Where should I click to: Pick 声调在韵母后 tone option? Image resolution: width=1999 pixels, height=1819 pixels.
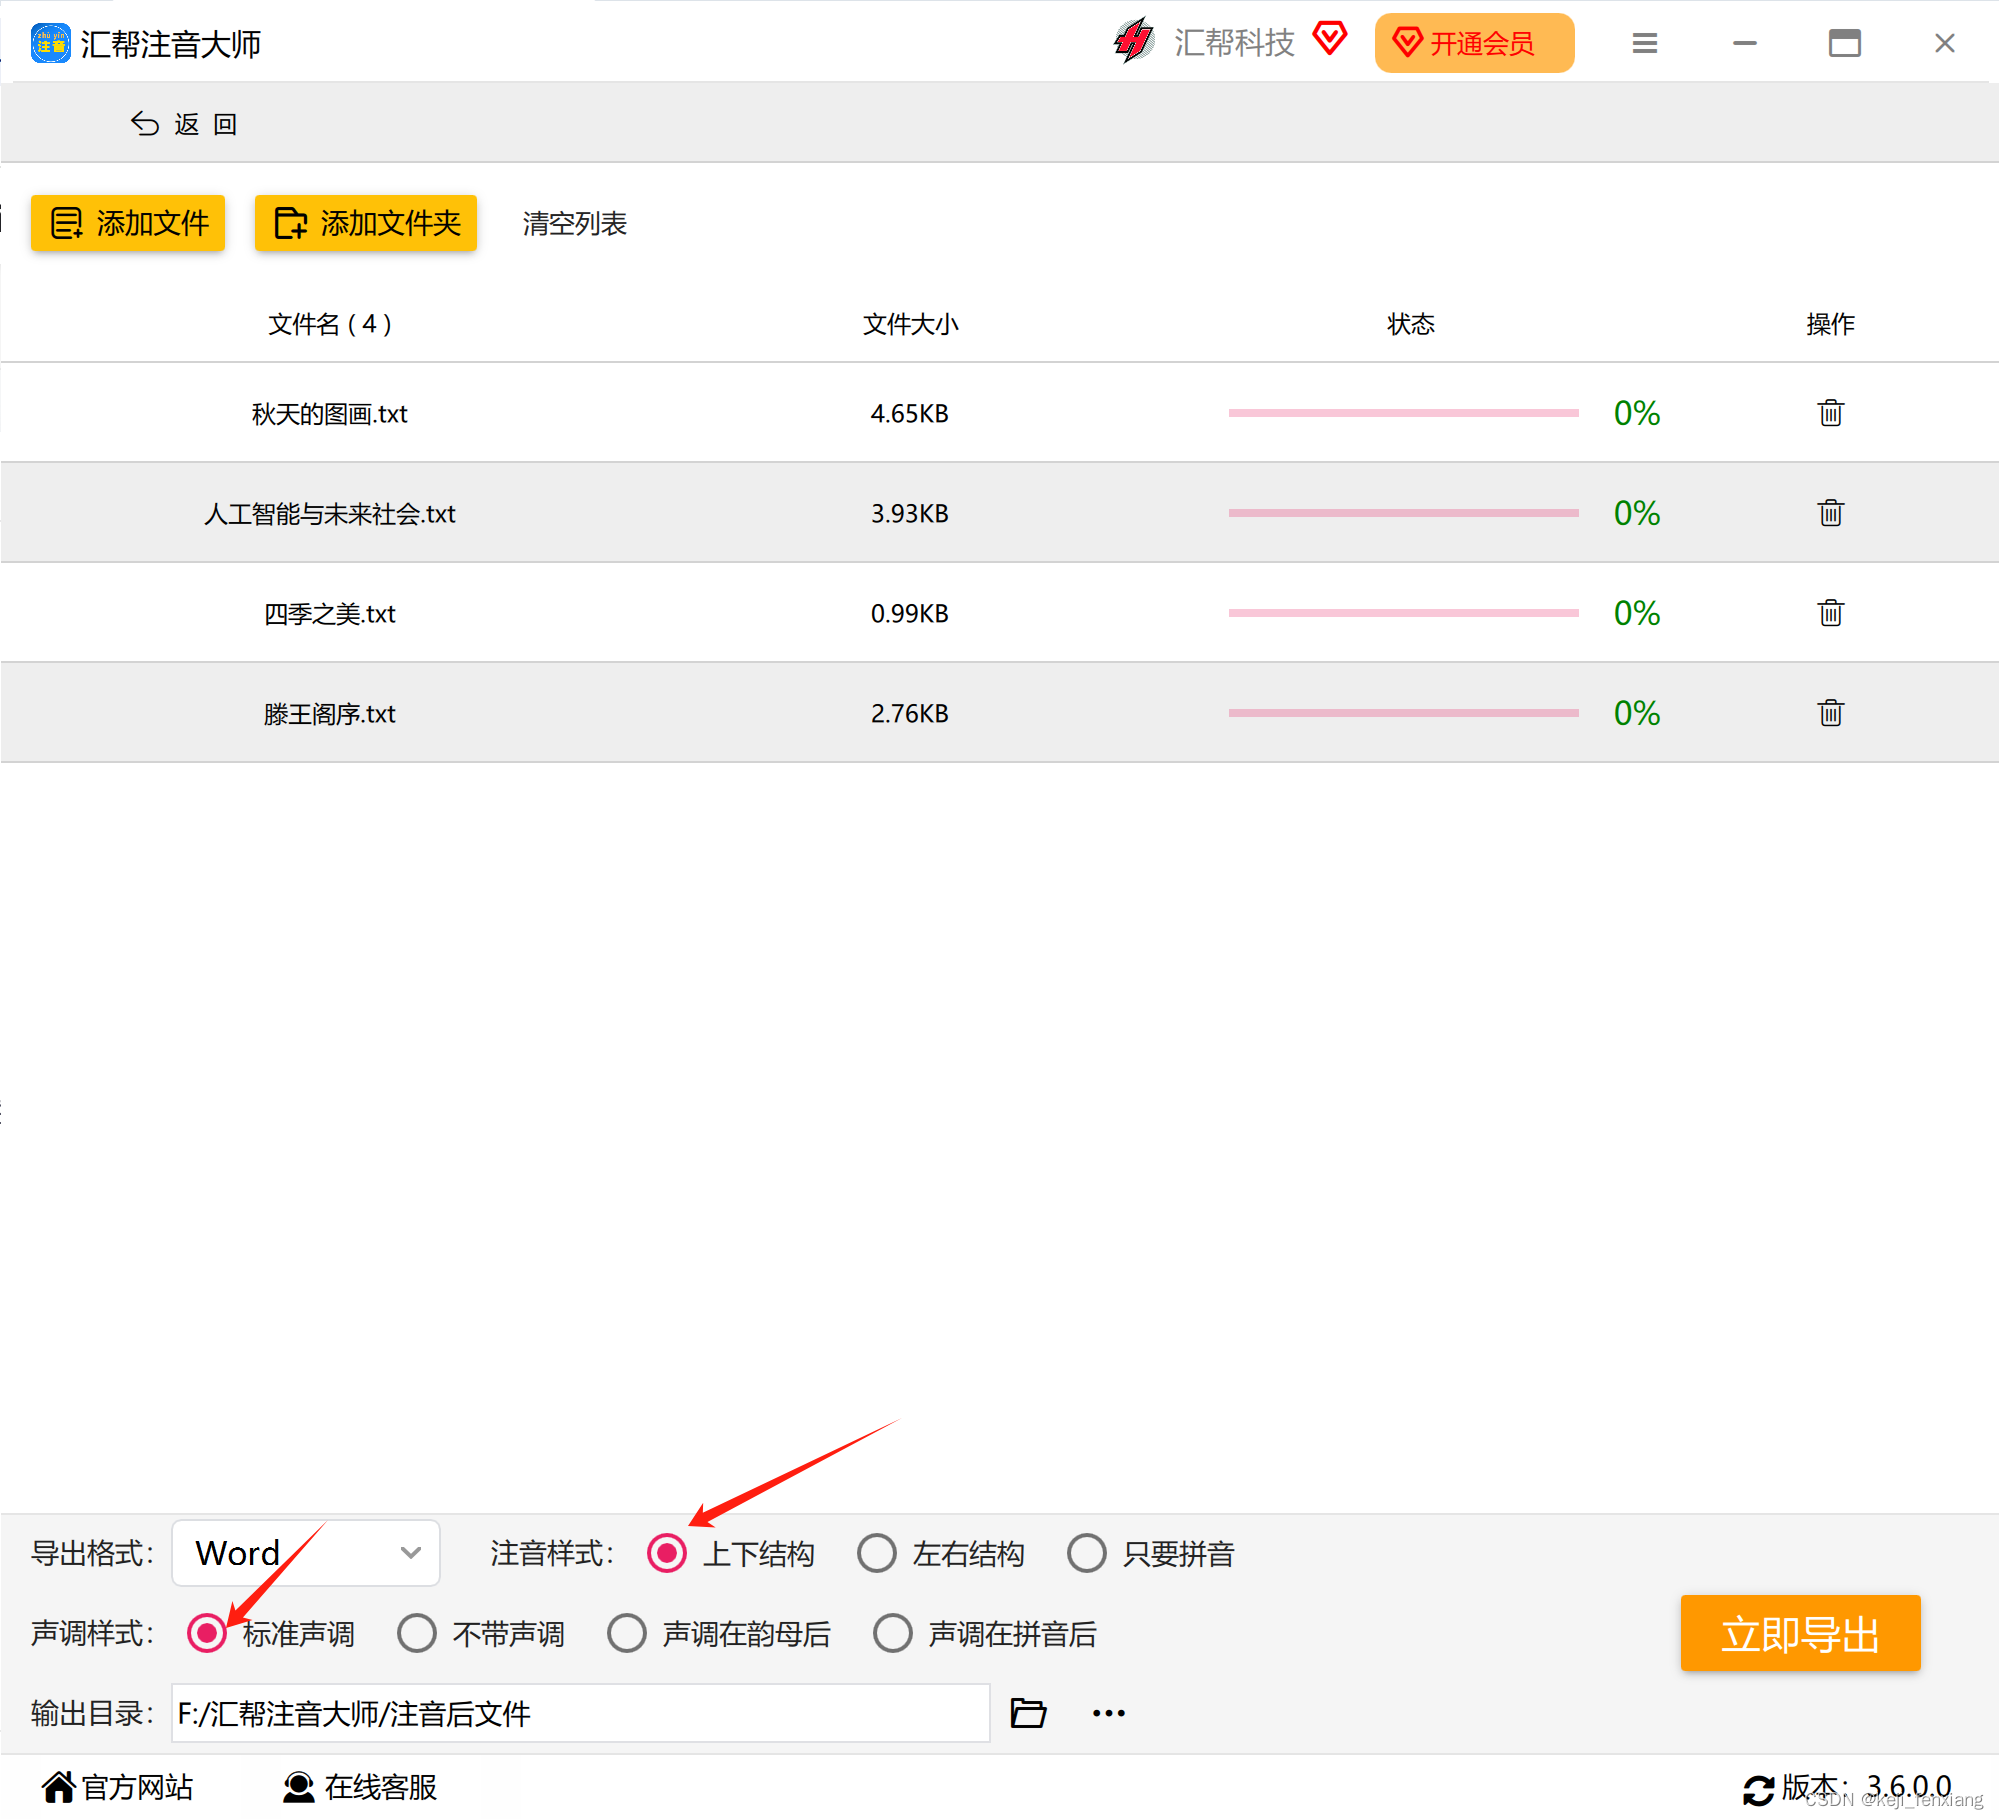pyautogui.click(x=627, y=1633)
